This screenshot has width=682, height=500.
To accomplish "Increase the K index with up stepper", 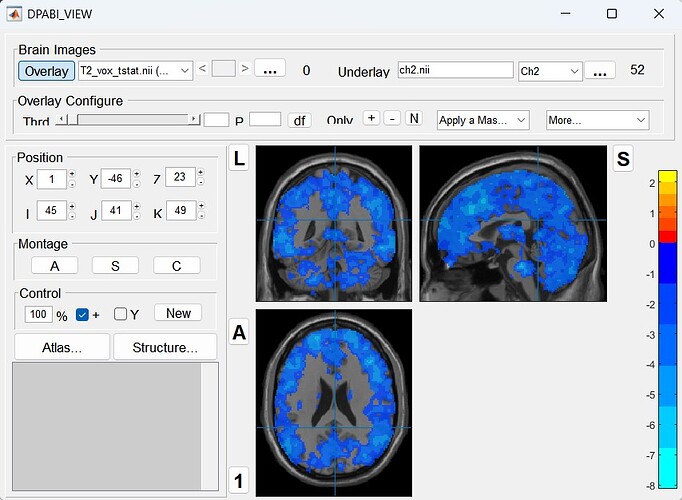I will [201, 206].
